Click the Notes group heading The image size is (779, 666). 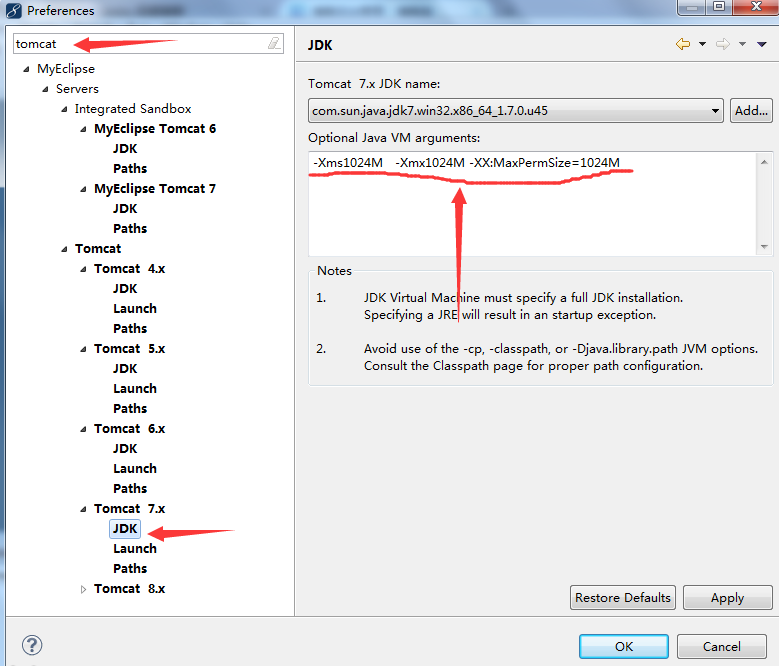tap(334, 271)
